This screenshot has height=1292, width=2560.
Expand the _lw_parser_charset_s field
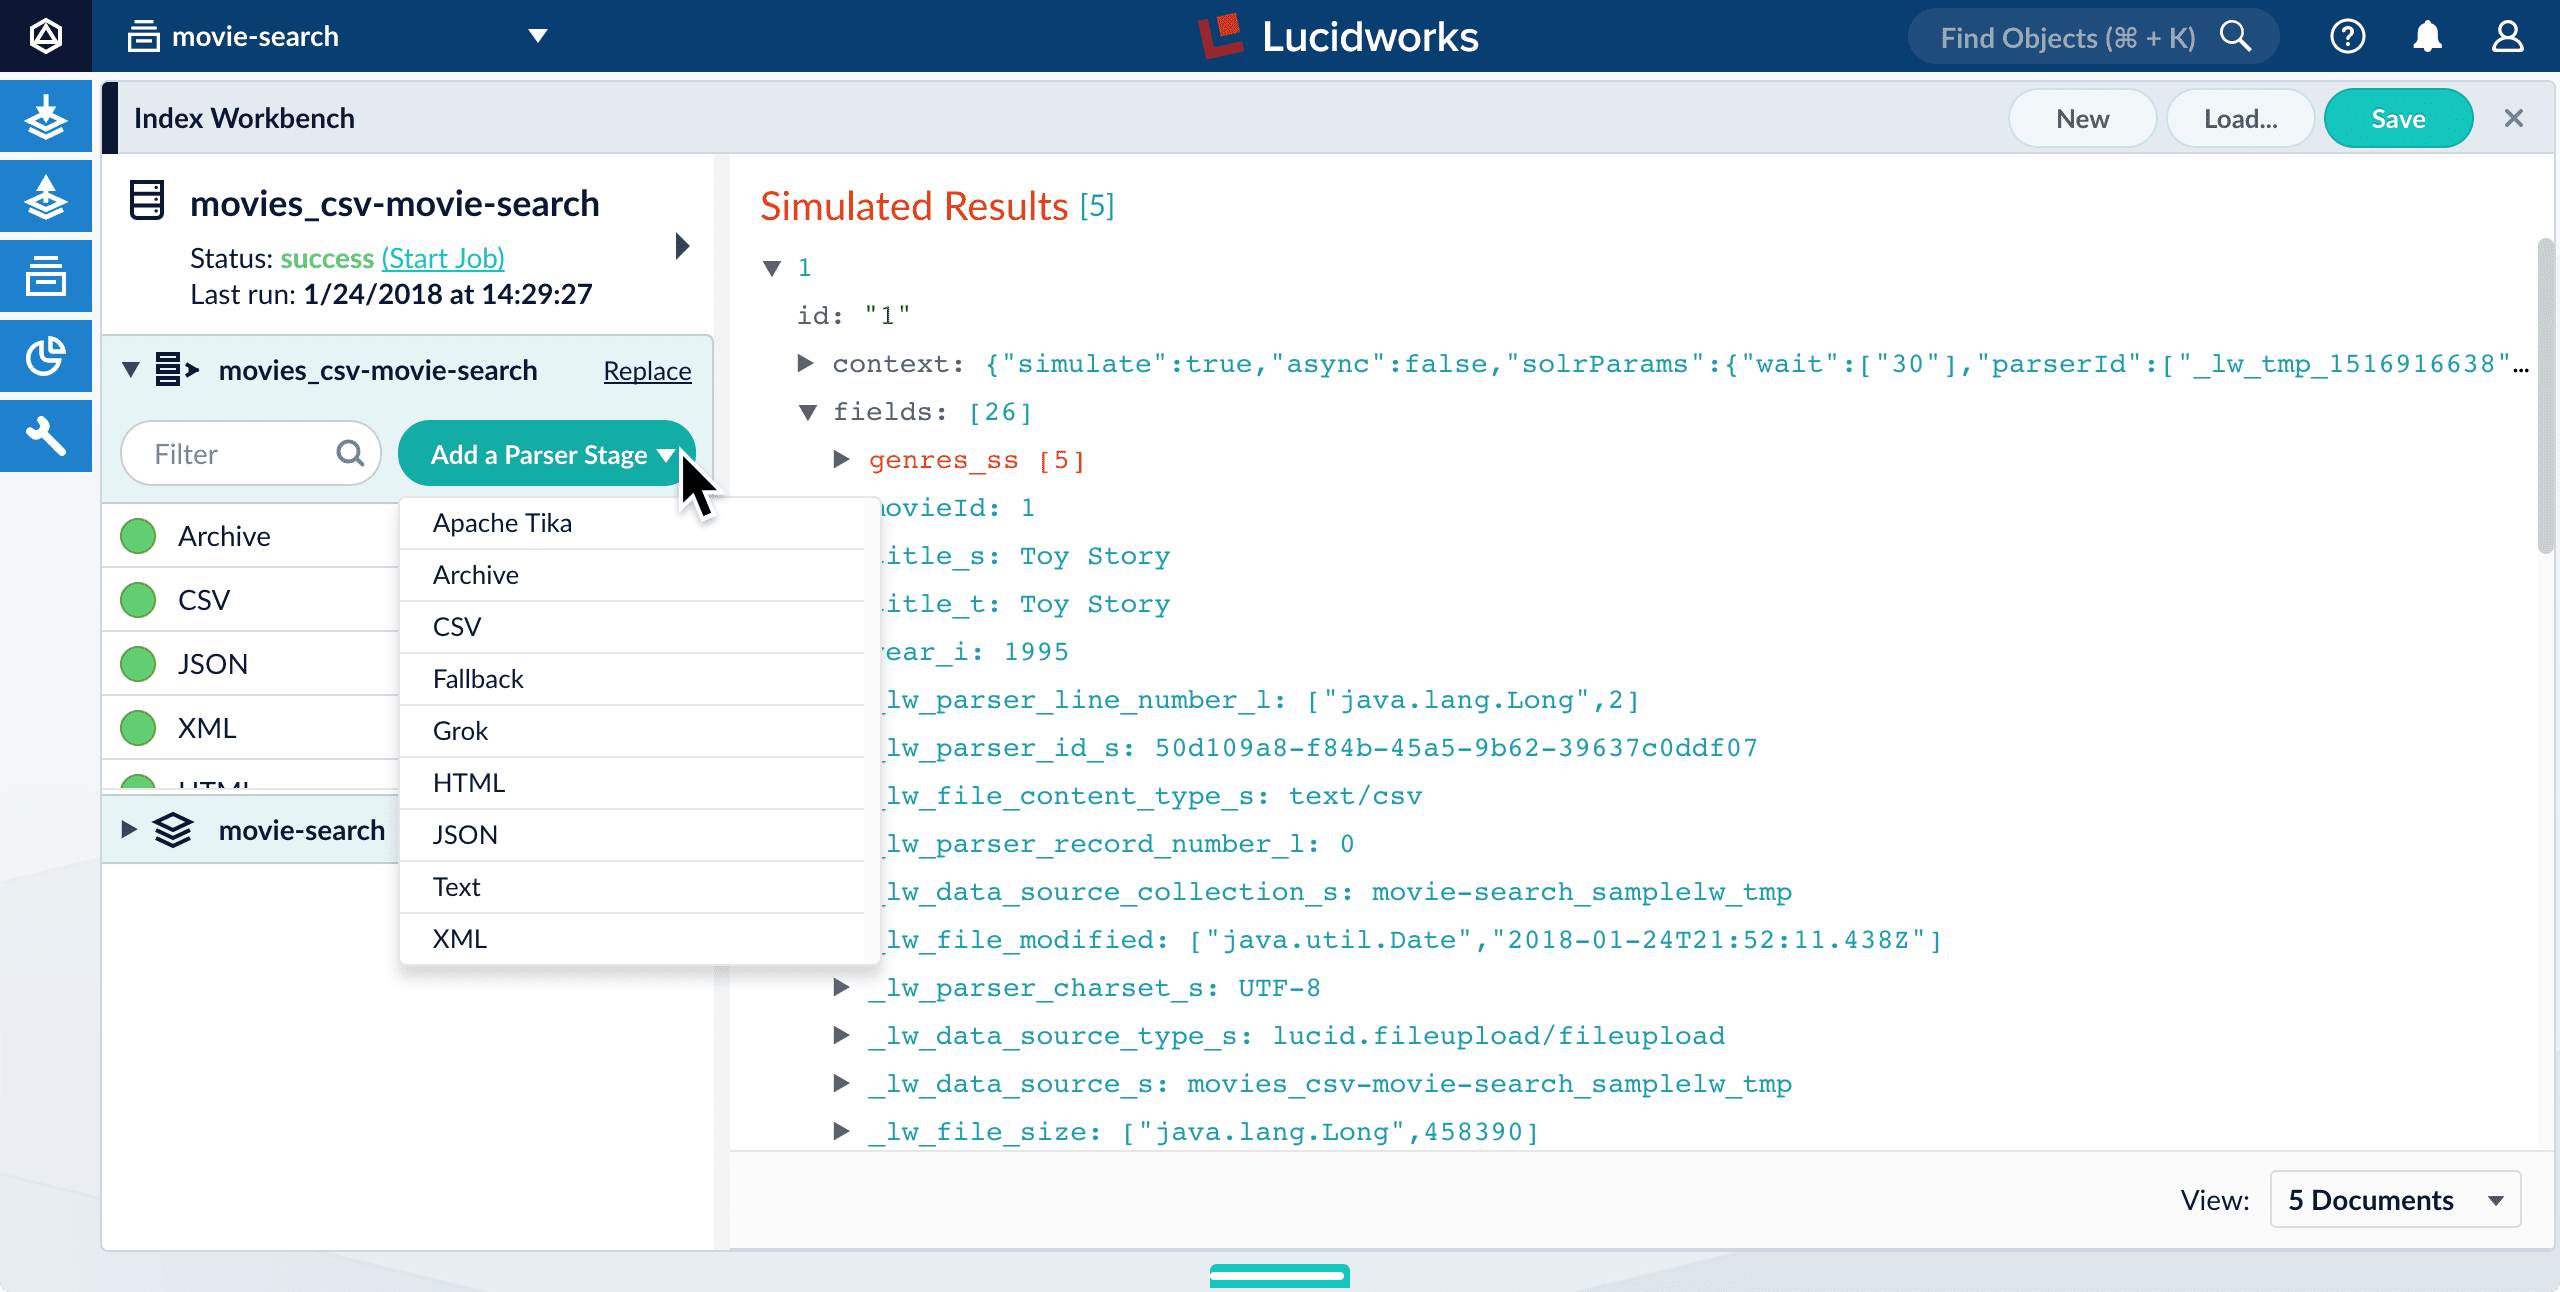tap(842, 987)
